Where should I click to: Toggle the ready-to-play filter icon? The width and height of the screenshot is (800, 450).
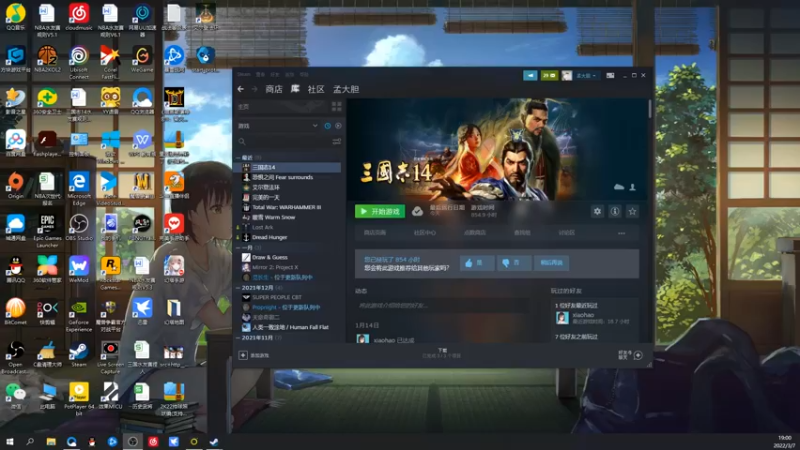click(x=338, y=126)
